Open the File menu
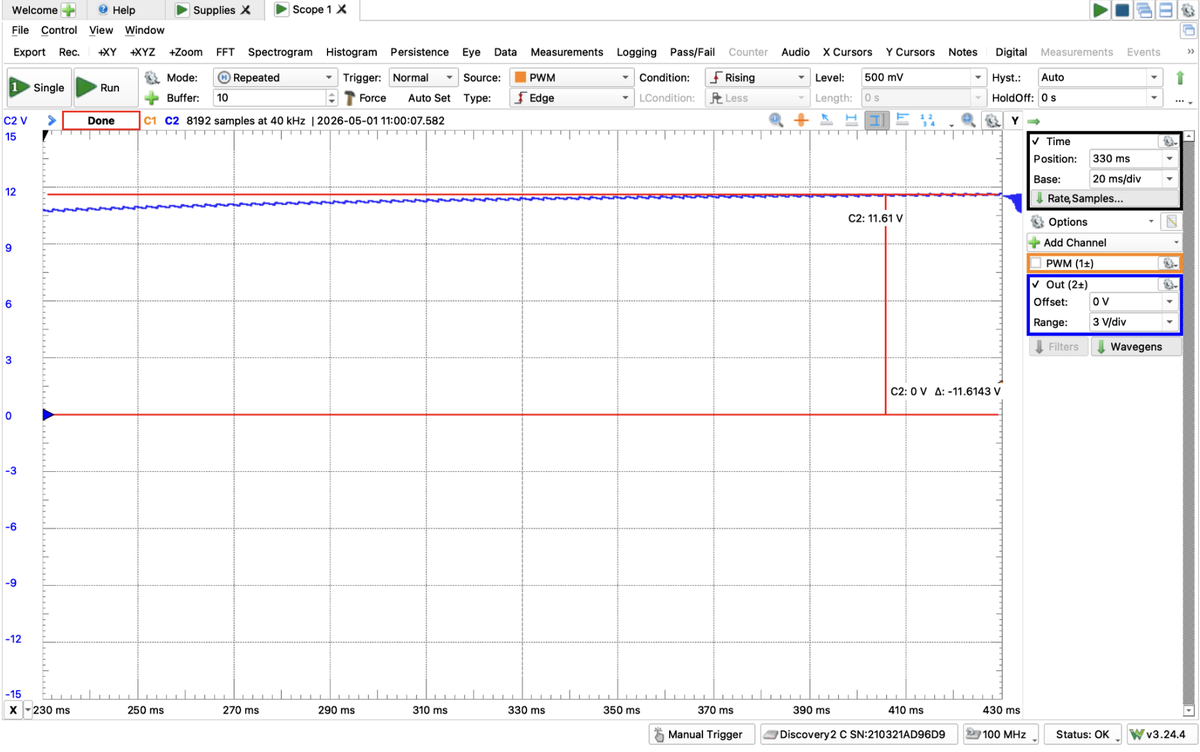This screenshot has width=1200, height=752. tap(20, 30)
